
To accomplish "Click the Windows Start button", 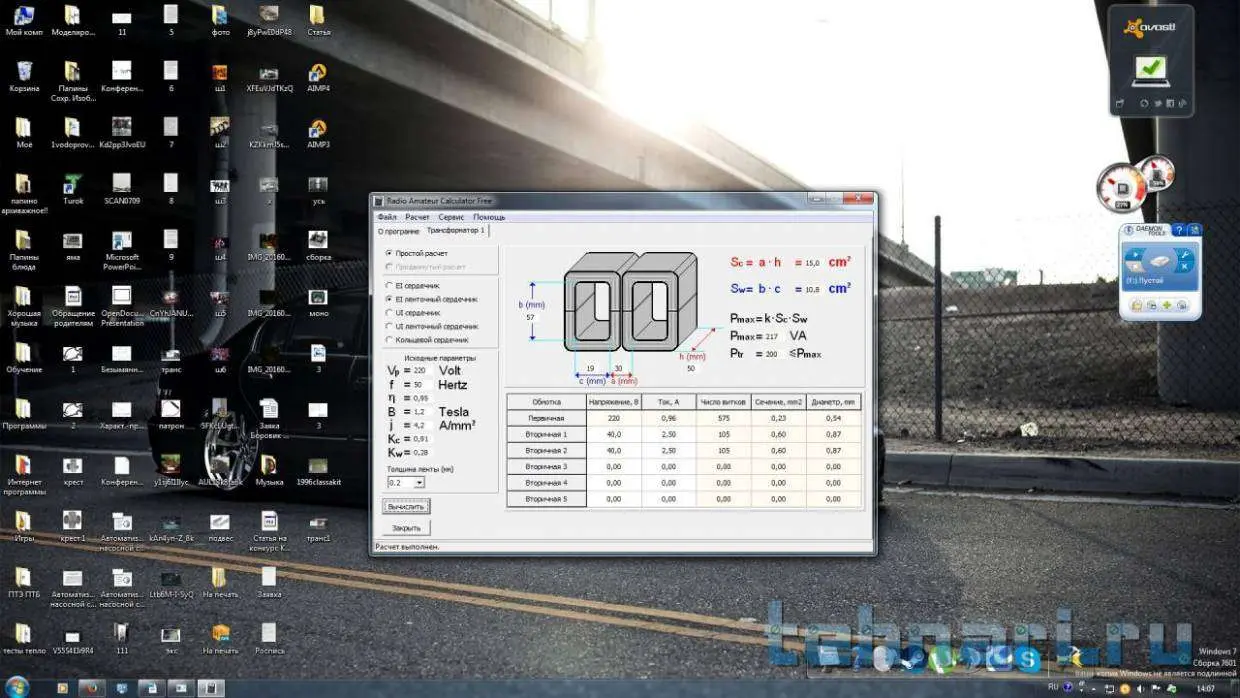I will tap(18, 688).
